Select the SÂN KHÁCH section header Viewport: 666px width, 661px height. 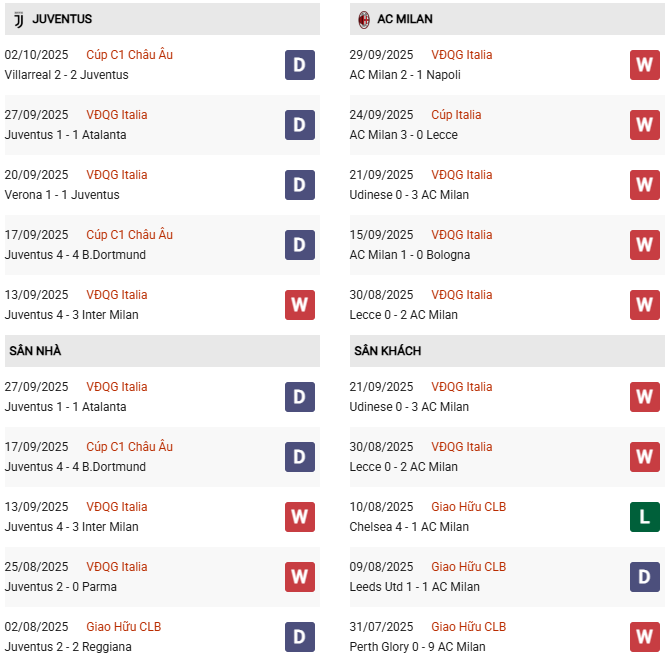tap(387, 351)
